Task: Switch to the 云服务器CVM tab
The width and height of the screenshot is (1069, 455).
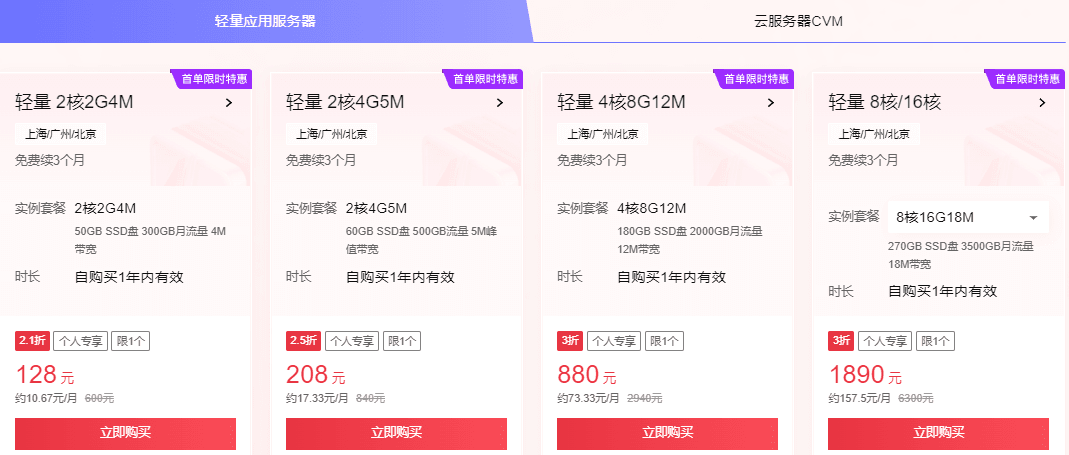Action: 799,21
